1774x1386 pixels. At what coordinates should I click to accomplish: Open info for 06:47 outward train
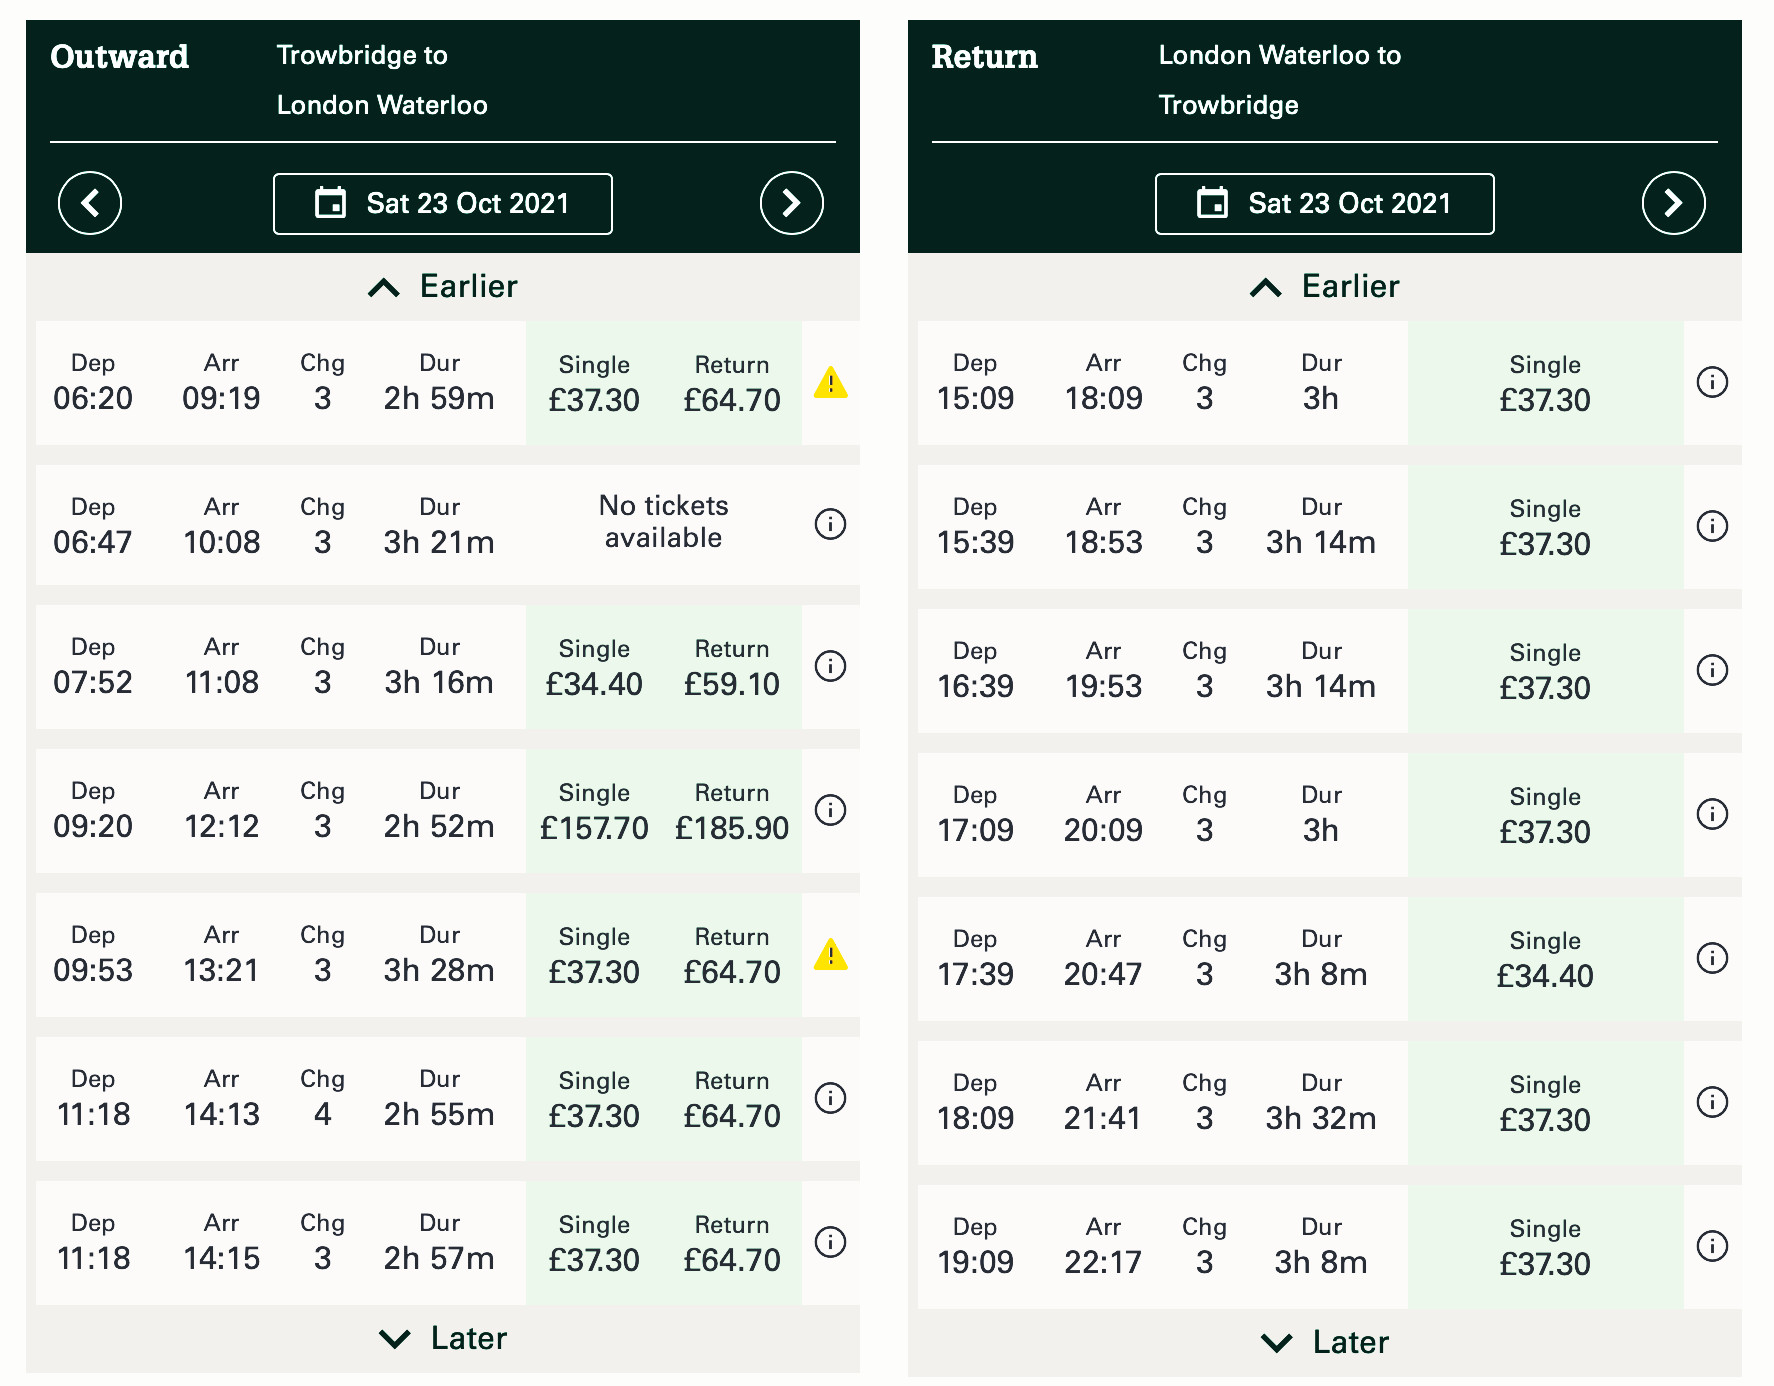pyautogui.click(x=830, y=524)
